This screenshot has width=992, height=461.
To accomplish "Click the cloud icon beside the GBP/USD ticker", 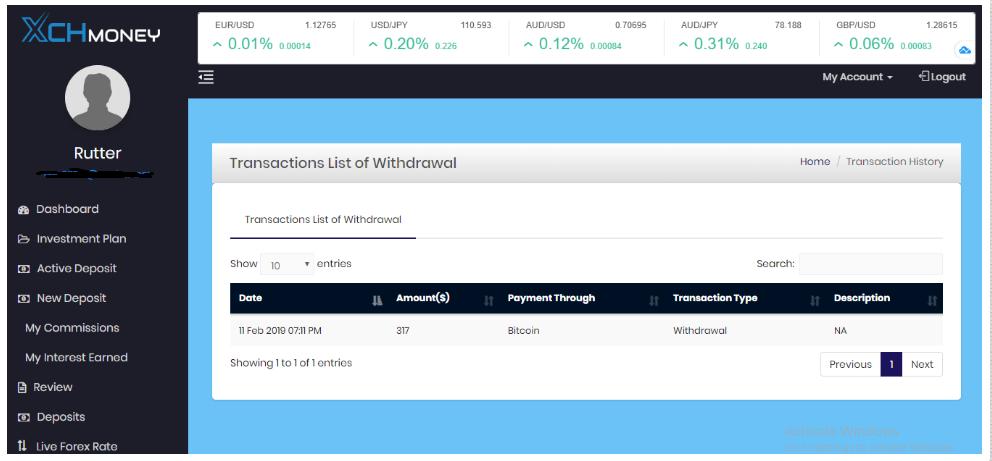I will 964,51.
